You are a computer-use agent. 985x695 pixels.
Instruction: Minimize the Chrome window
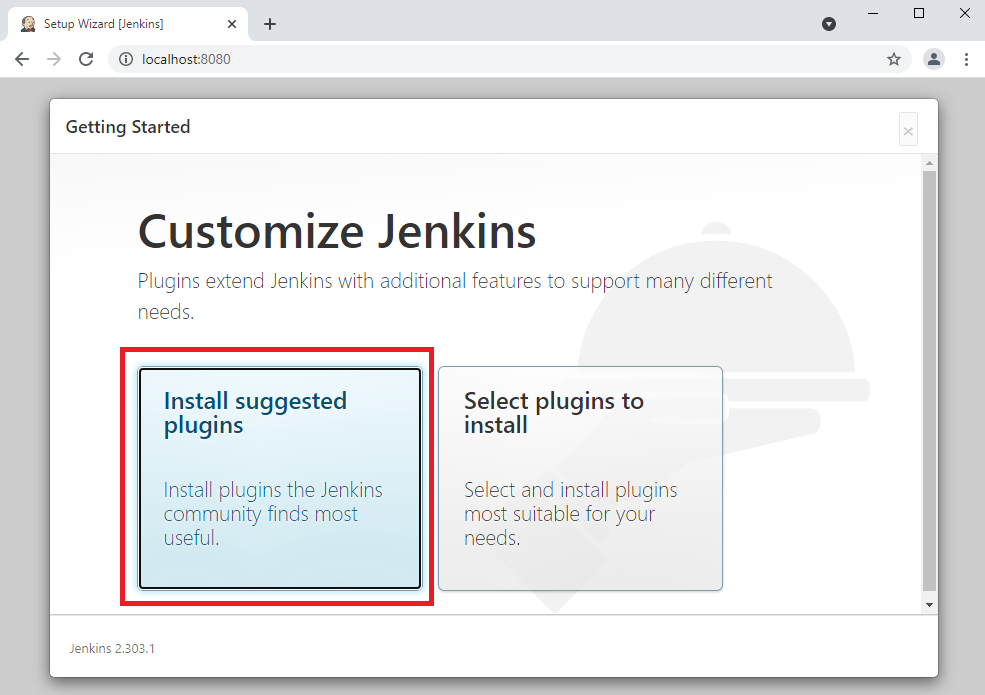[873, 13]
